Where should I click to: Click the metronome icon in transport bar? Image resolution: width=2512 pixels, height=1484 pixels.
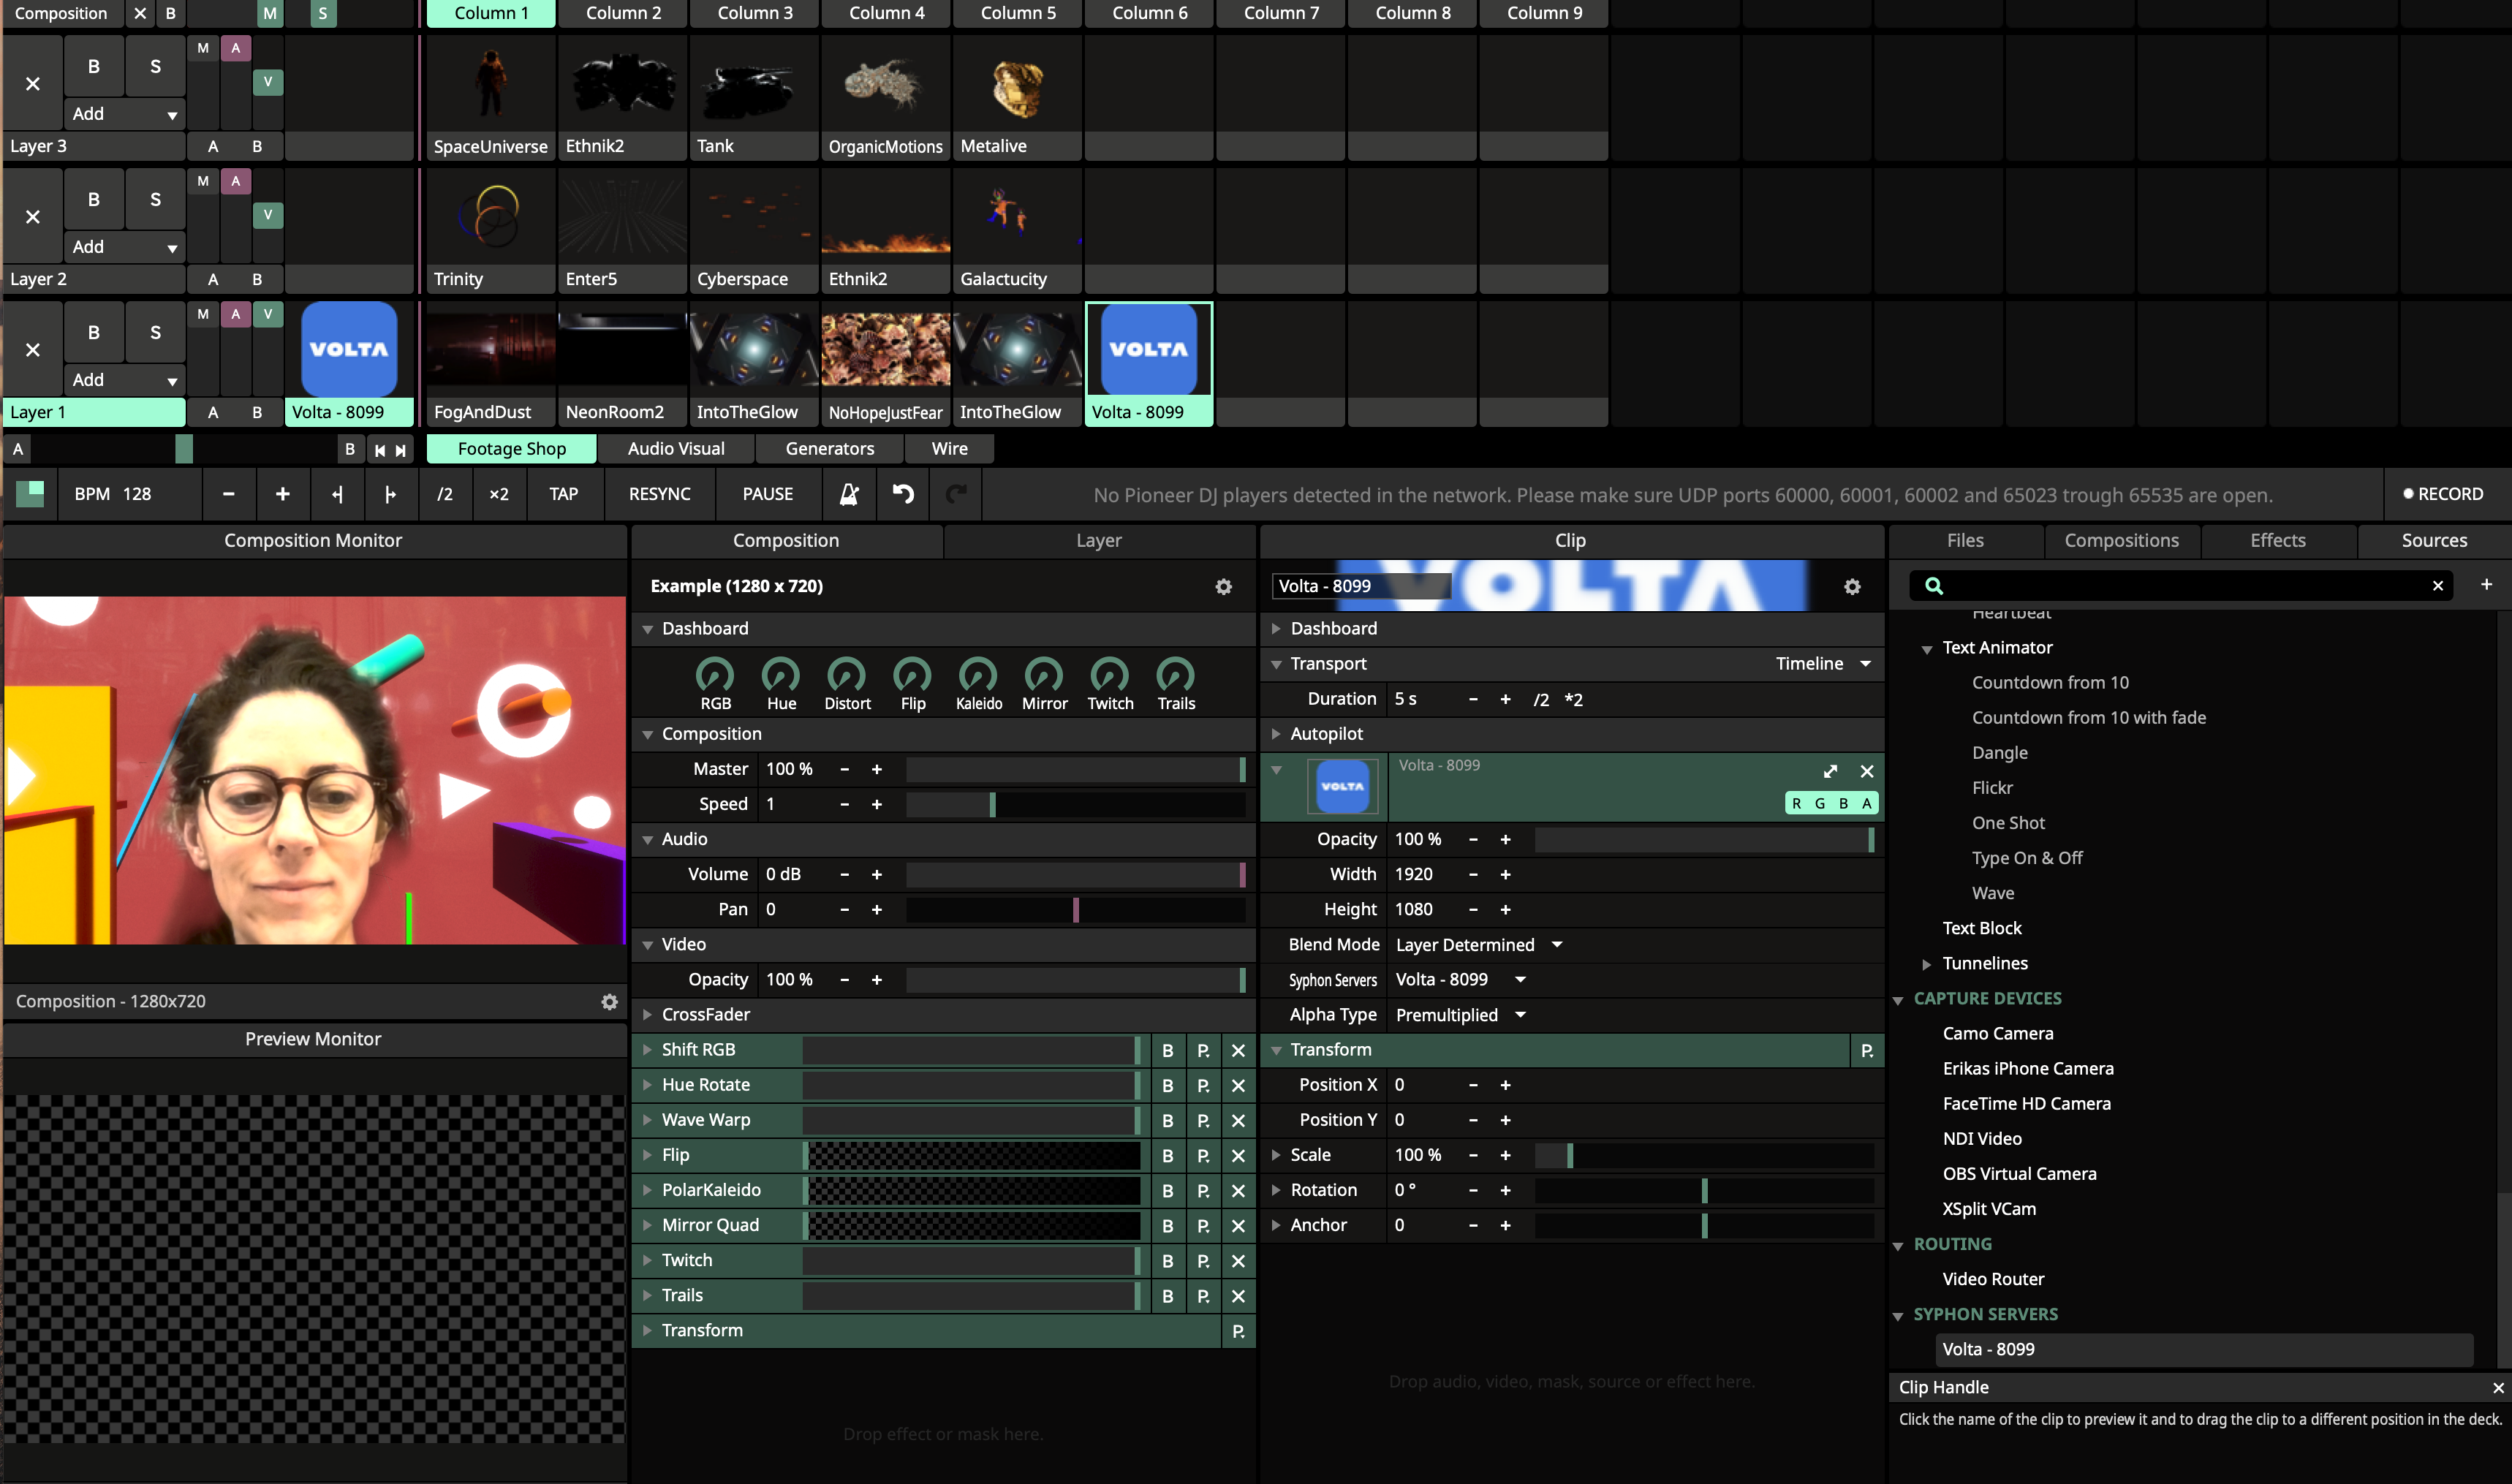pos(849,494)
